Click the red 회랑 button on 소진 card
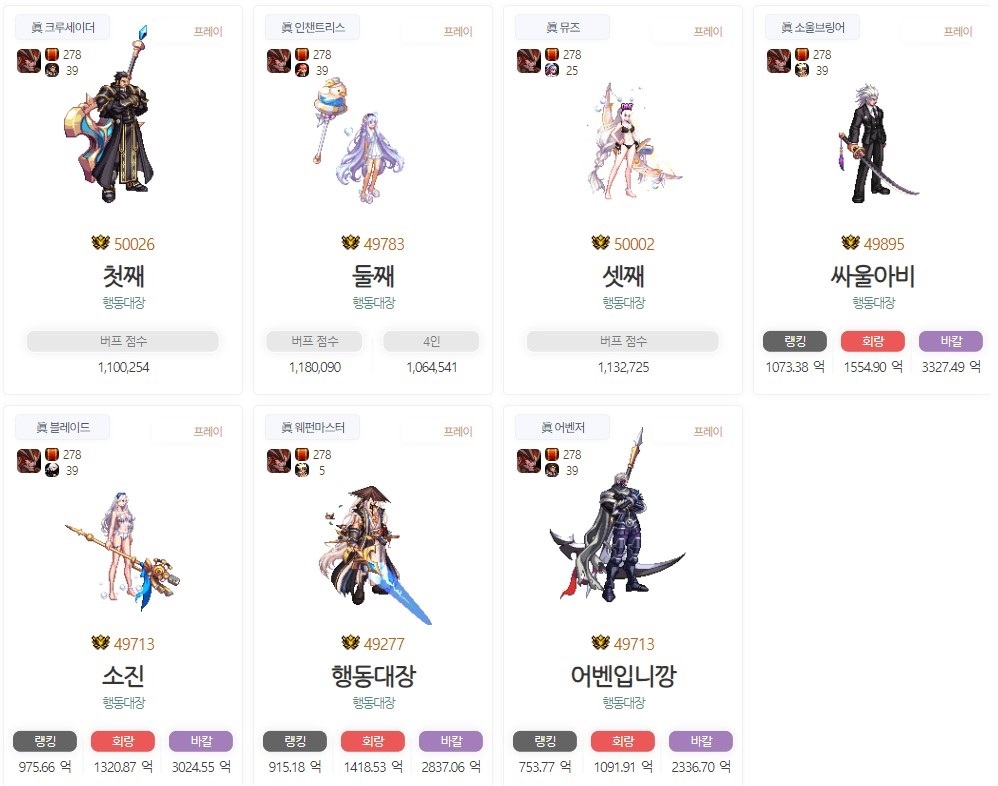Image resolution: width=998 pixels, height=786 pixels. 123,741
